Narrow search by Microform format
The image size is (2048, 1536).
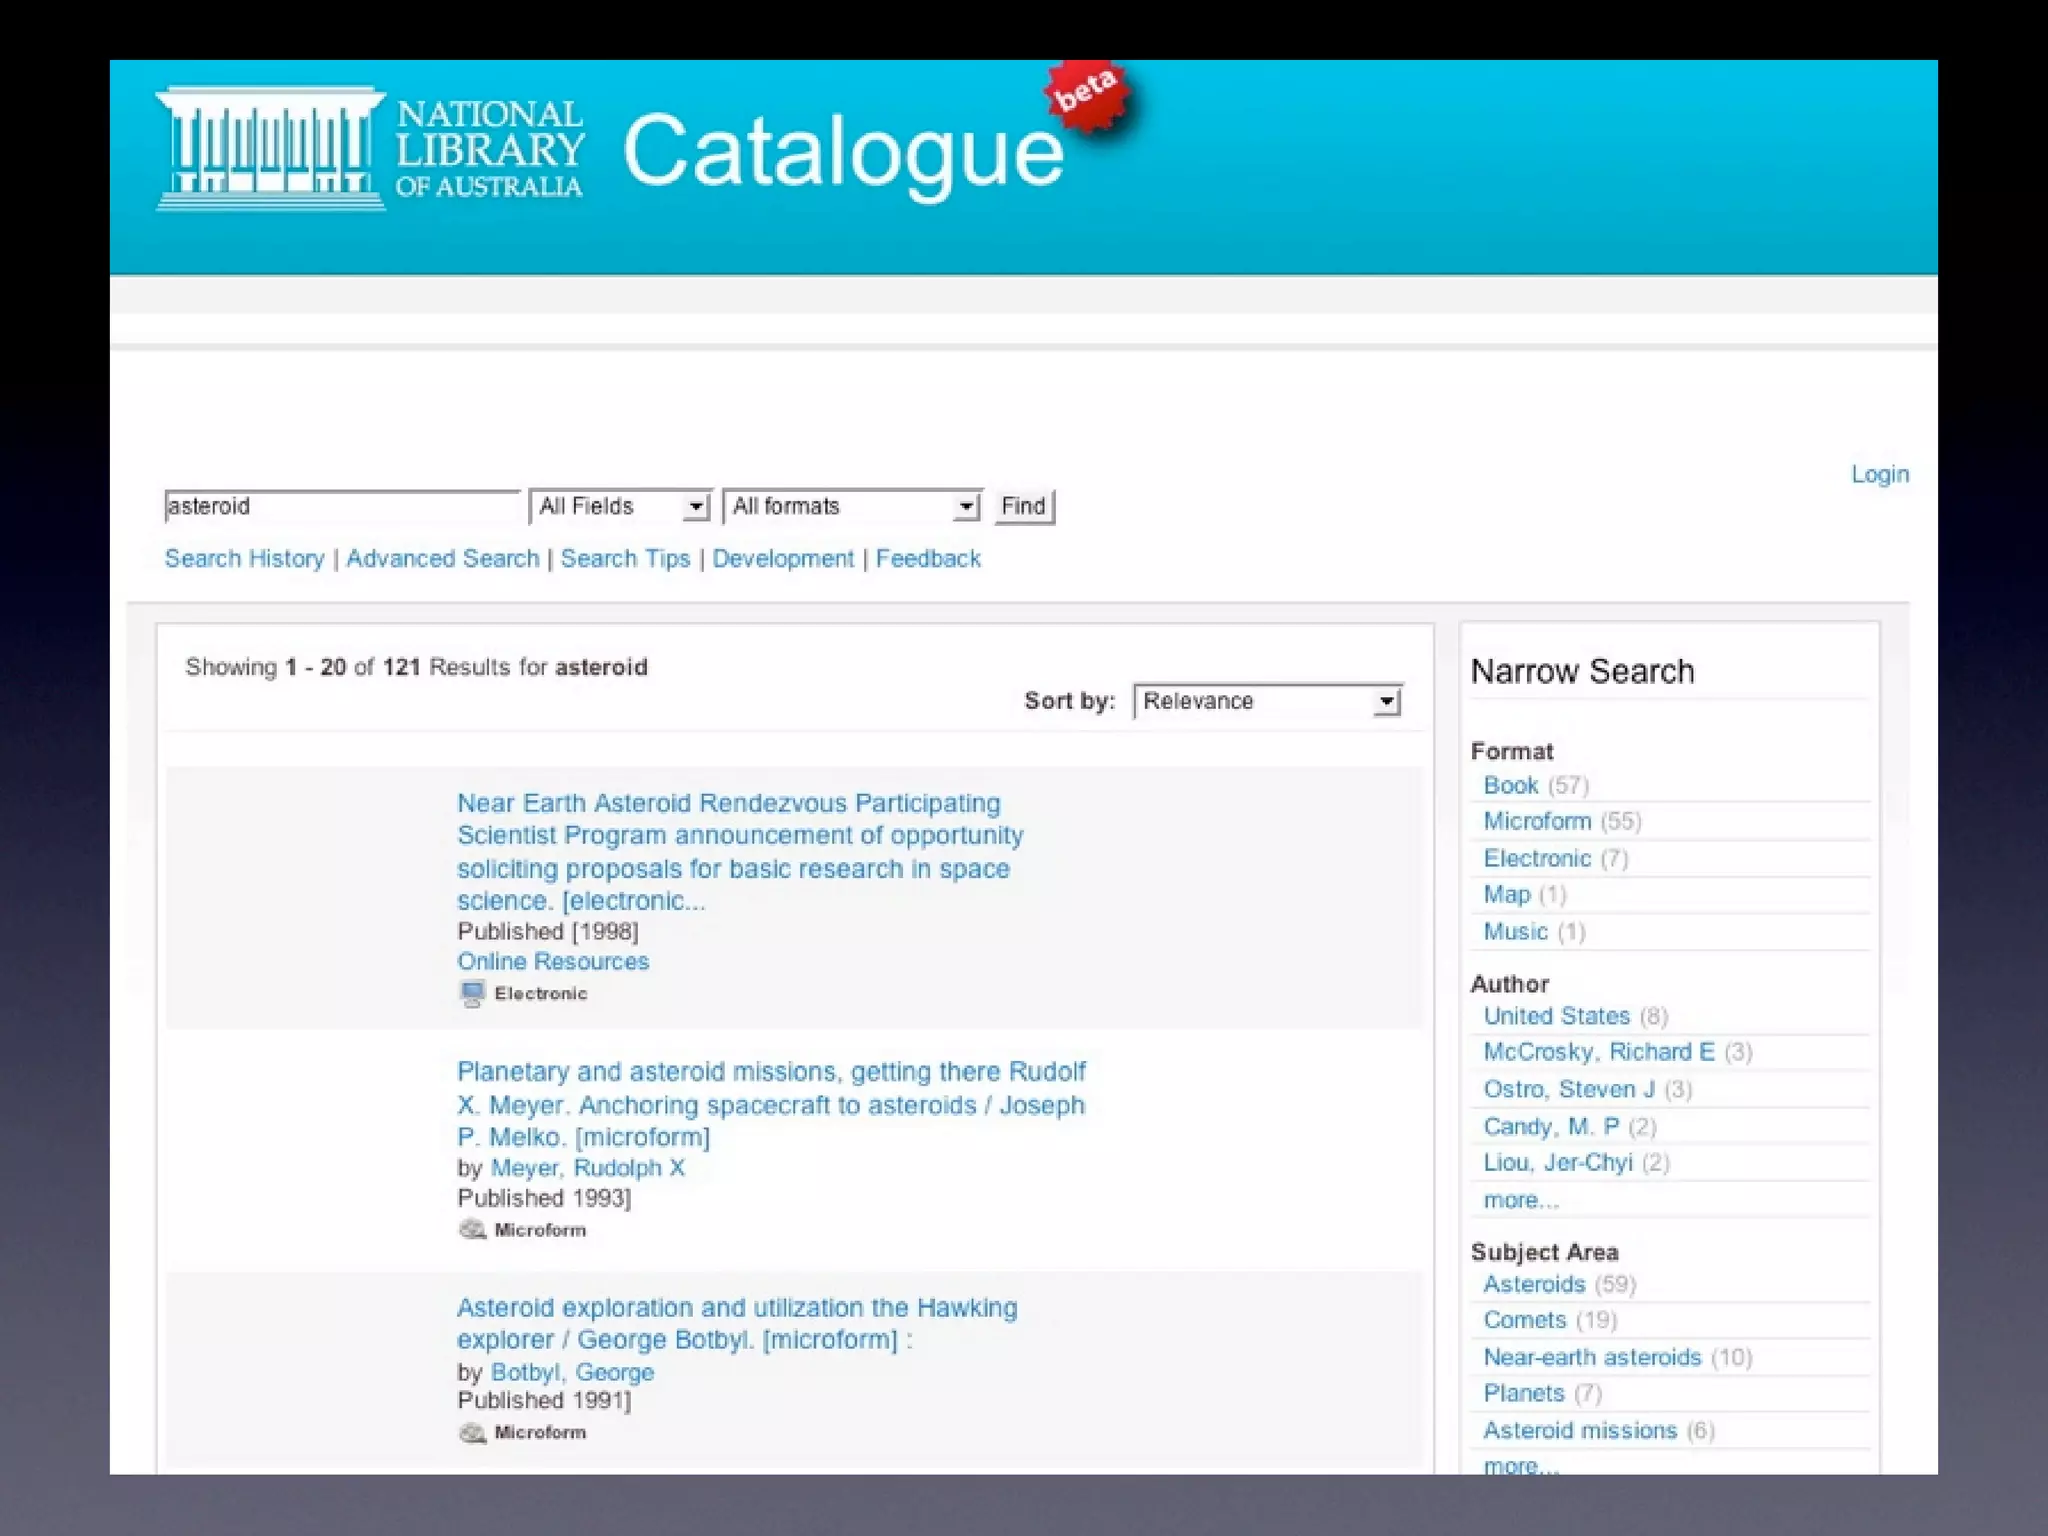(x=1537, y=821)
